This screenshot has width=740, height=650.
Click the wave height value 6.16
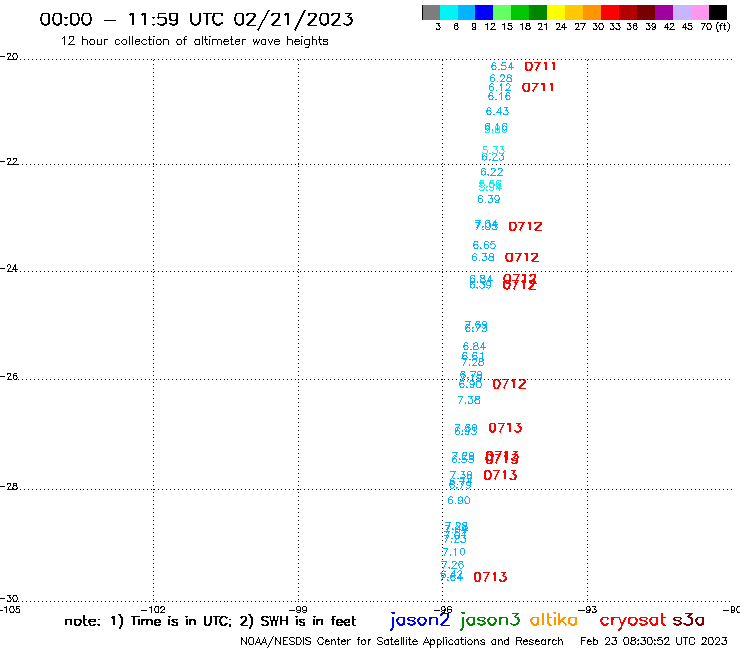tap(499, 96)
